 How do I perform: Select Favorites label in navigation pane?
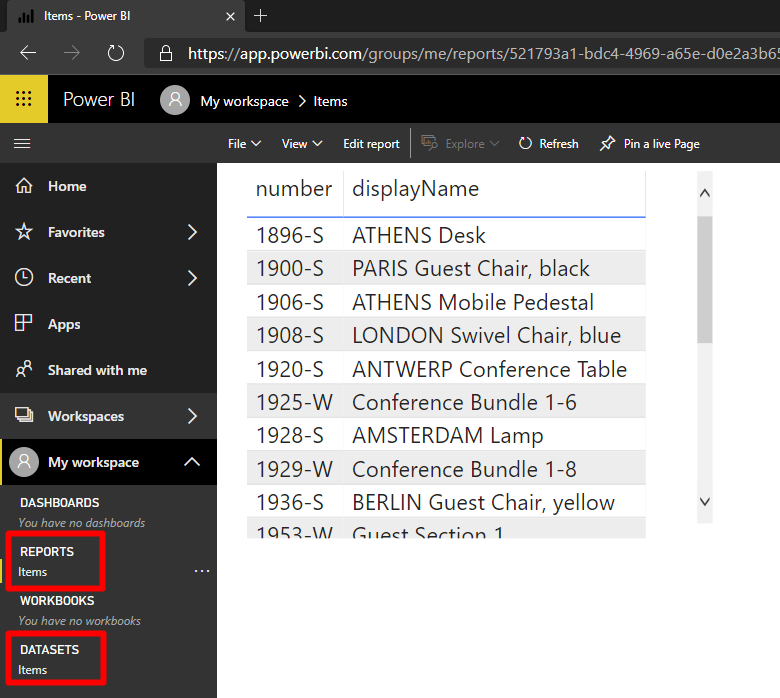point(76,232)
